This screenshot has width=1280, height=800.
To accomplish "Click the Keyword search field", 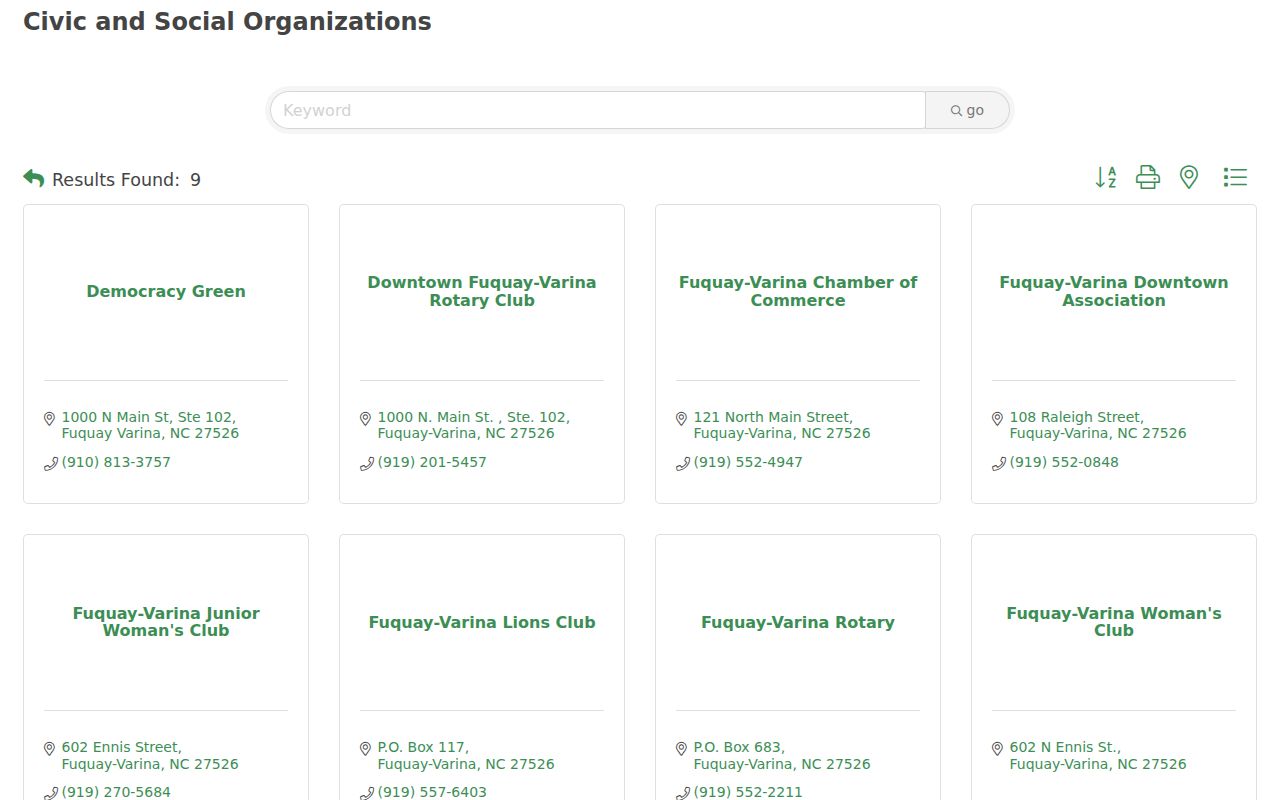I will 597,110.
